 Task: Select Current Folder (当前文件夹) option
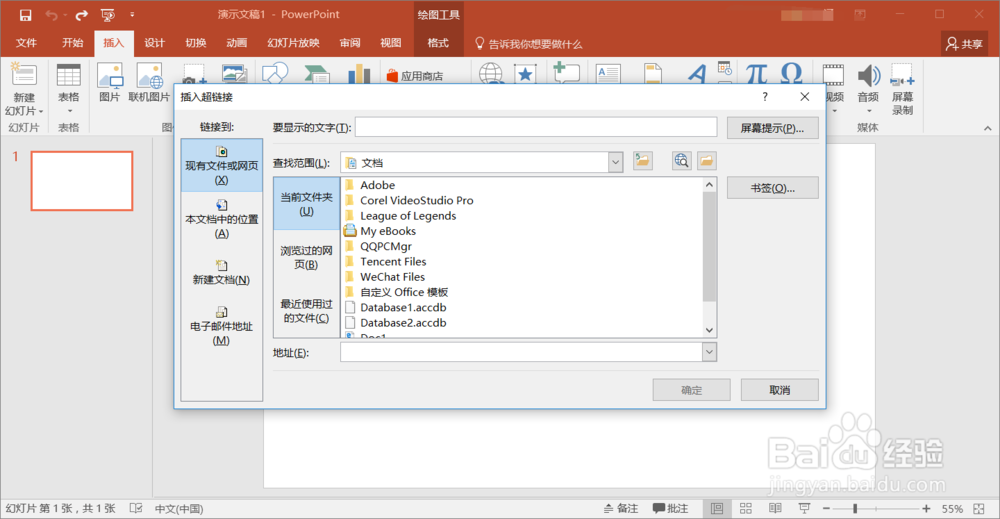[x=307, y=203]
